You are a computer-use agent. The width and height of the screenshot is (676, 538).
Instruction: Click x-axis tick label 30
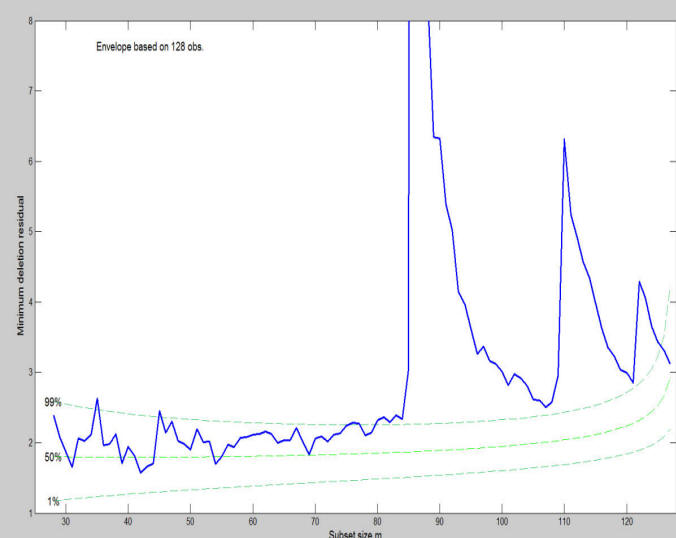click(66, 522)
